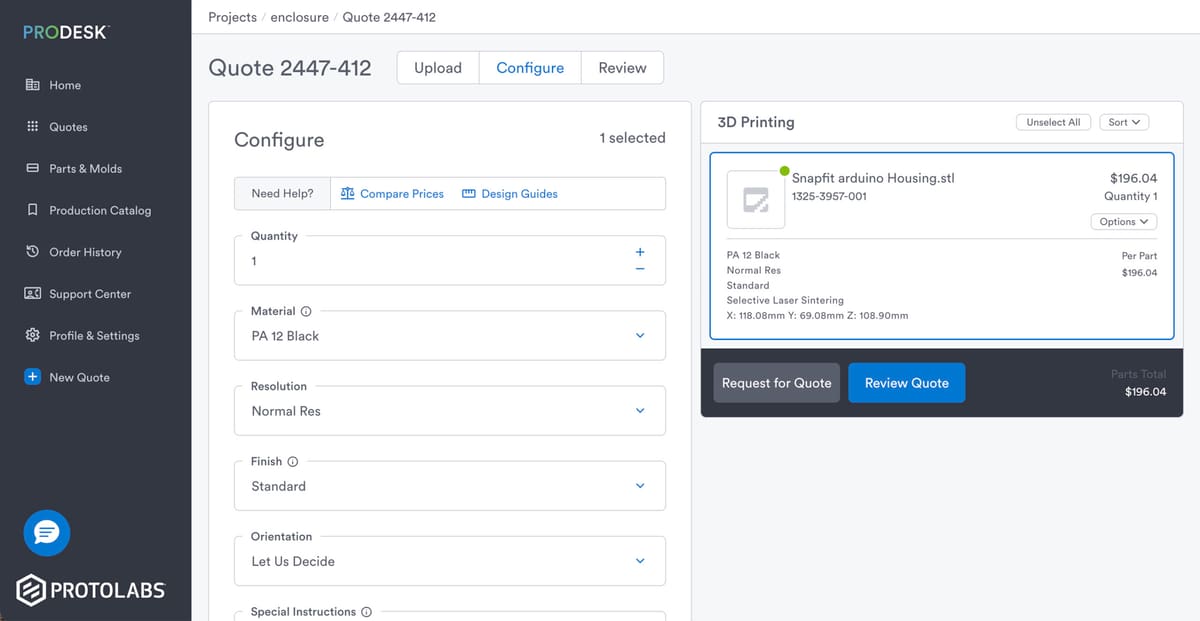Click the Production Catalog bookmark icon
1200x621 pixels.
click(x=32, y=211)
